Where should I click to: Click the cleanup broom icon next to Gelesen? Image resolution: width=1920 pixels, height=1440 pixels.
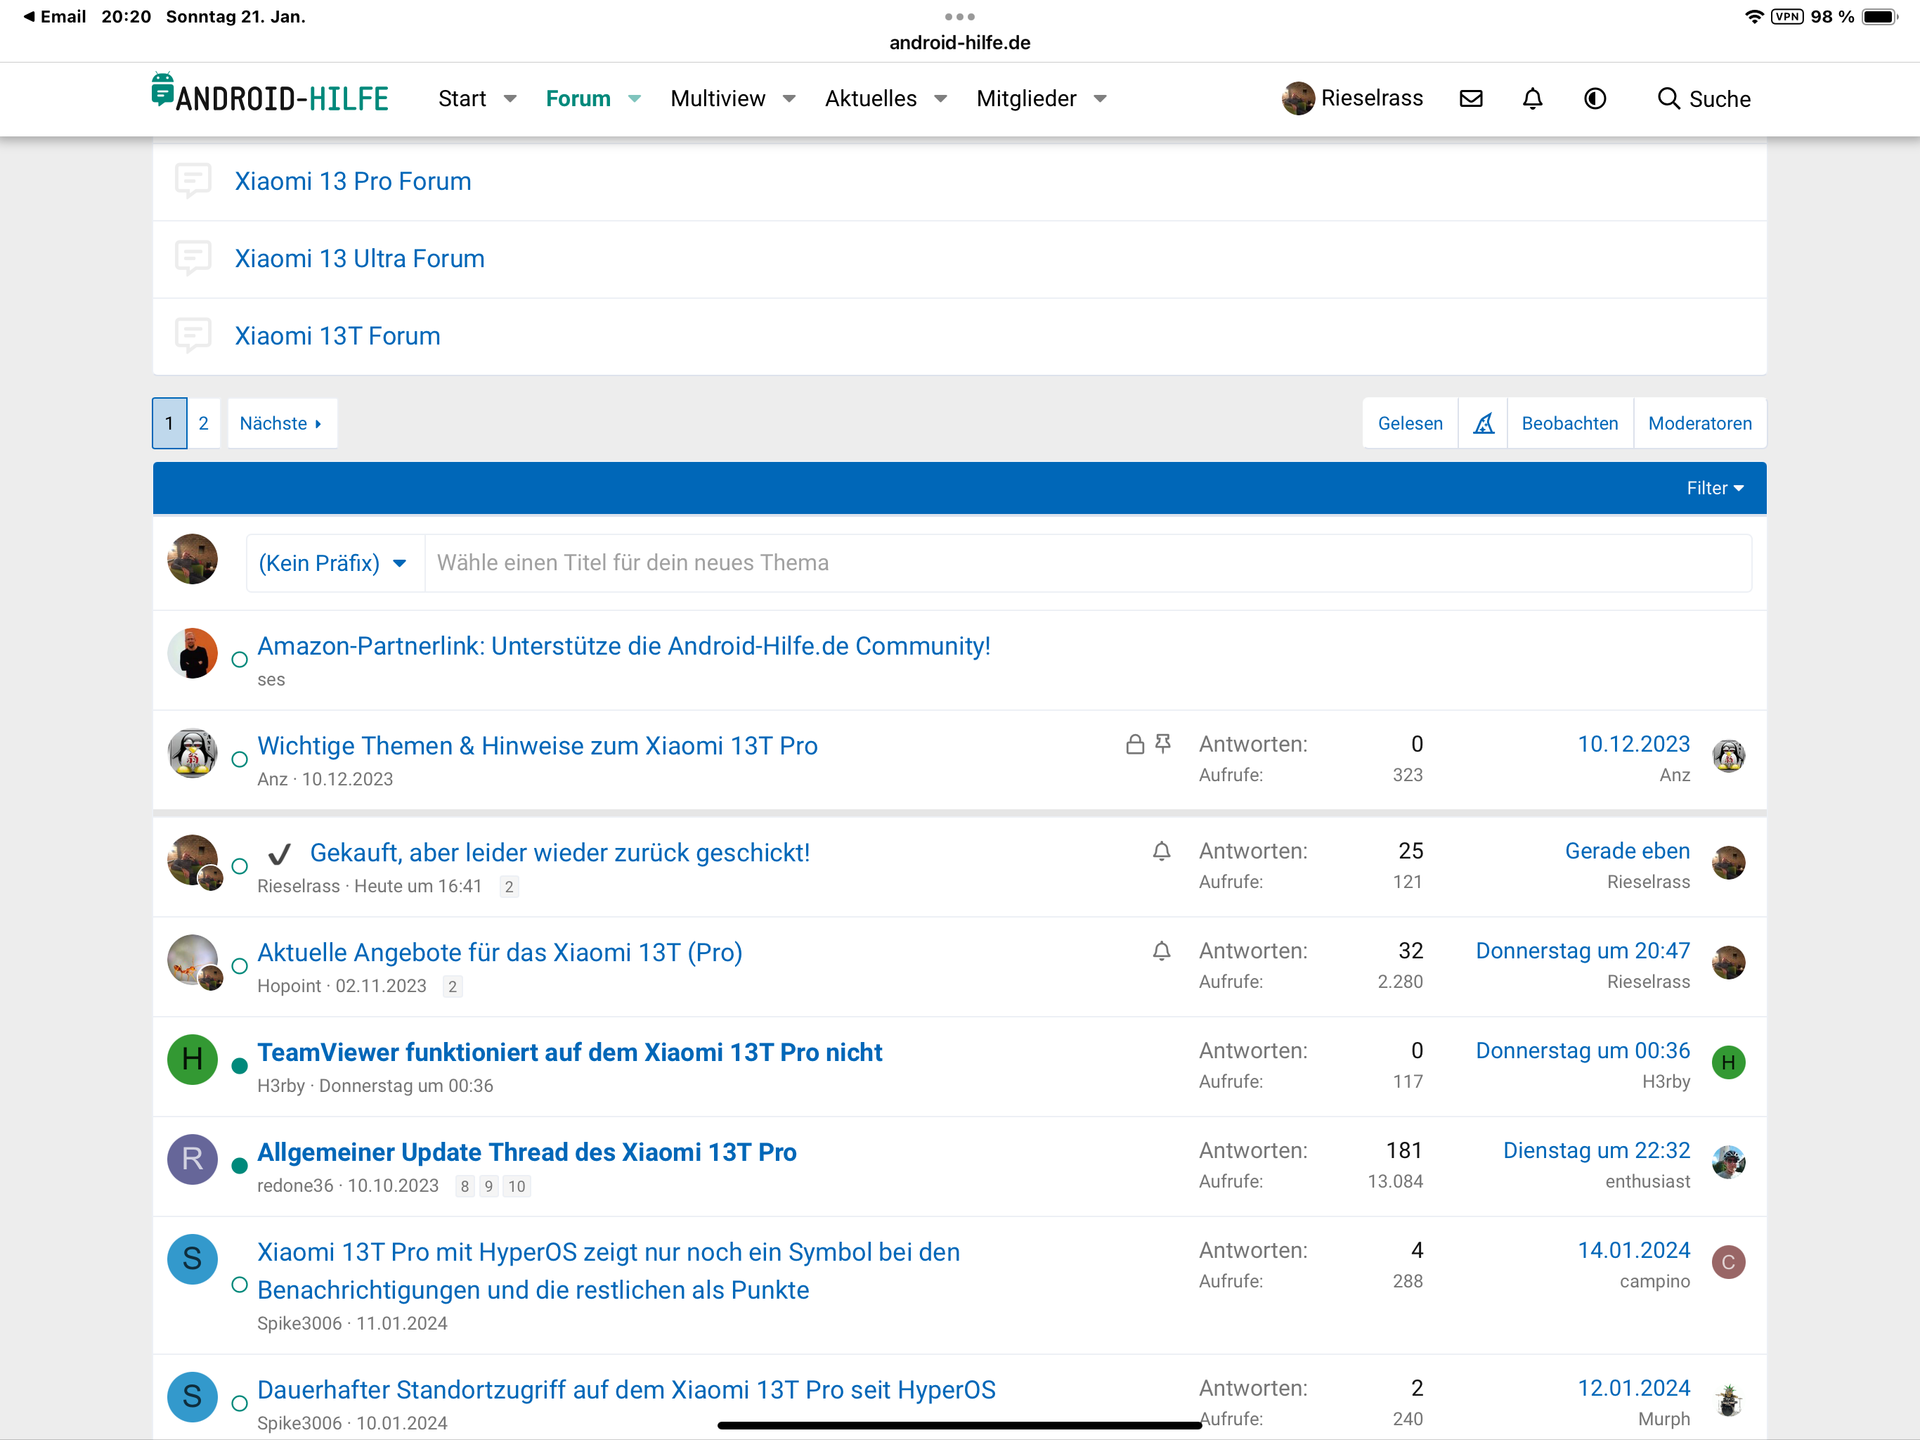1483,423
